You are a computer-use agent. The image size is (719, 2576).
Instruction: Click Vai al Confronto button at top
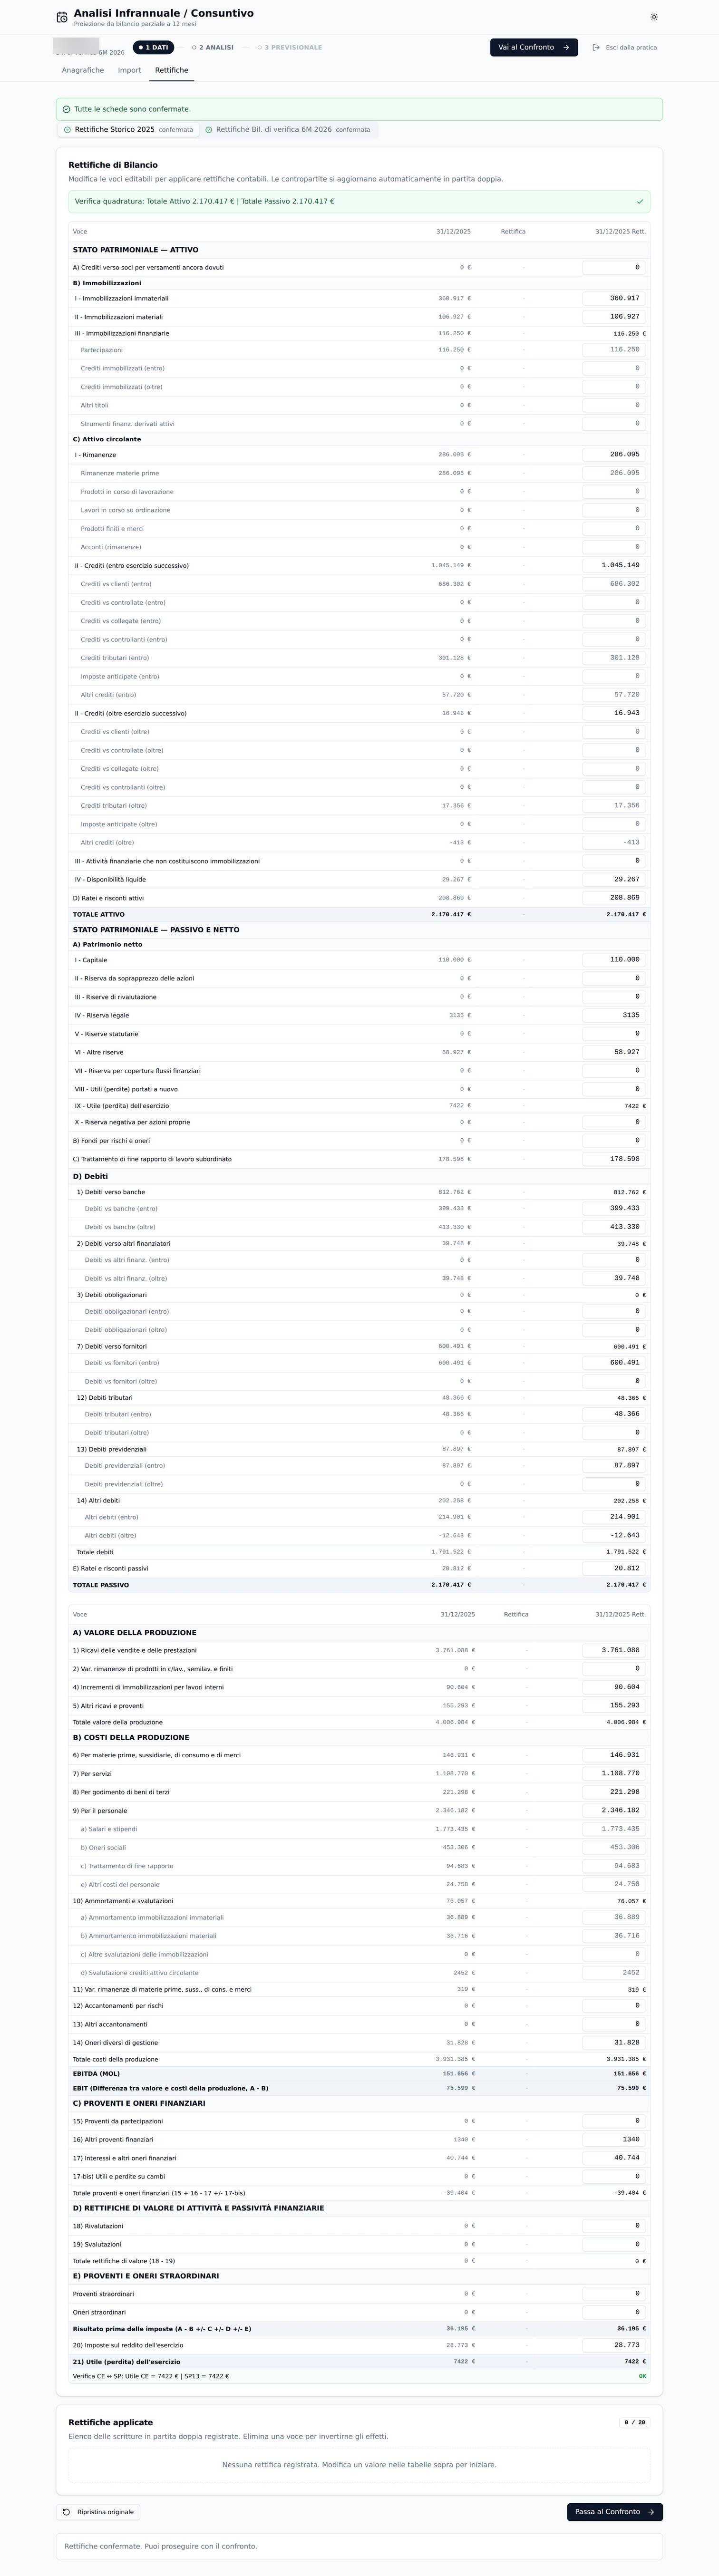coord(534,47)
